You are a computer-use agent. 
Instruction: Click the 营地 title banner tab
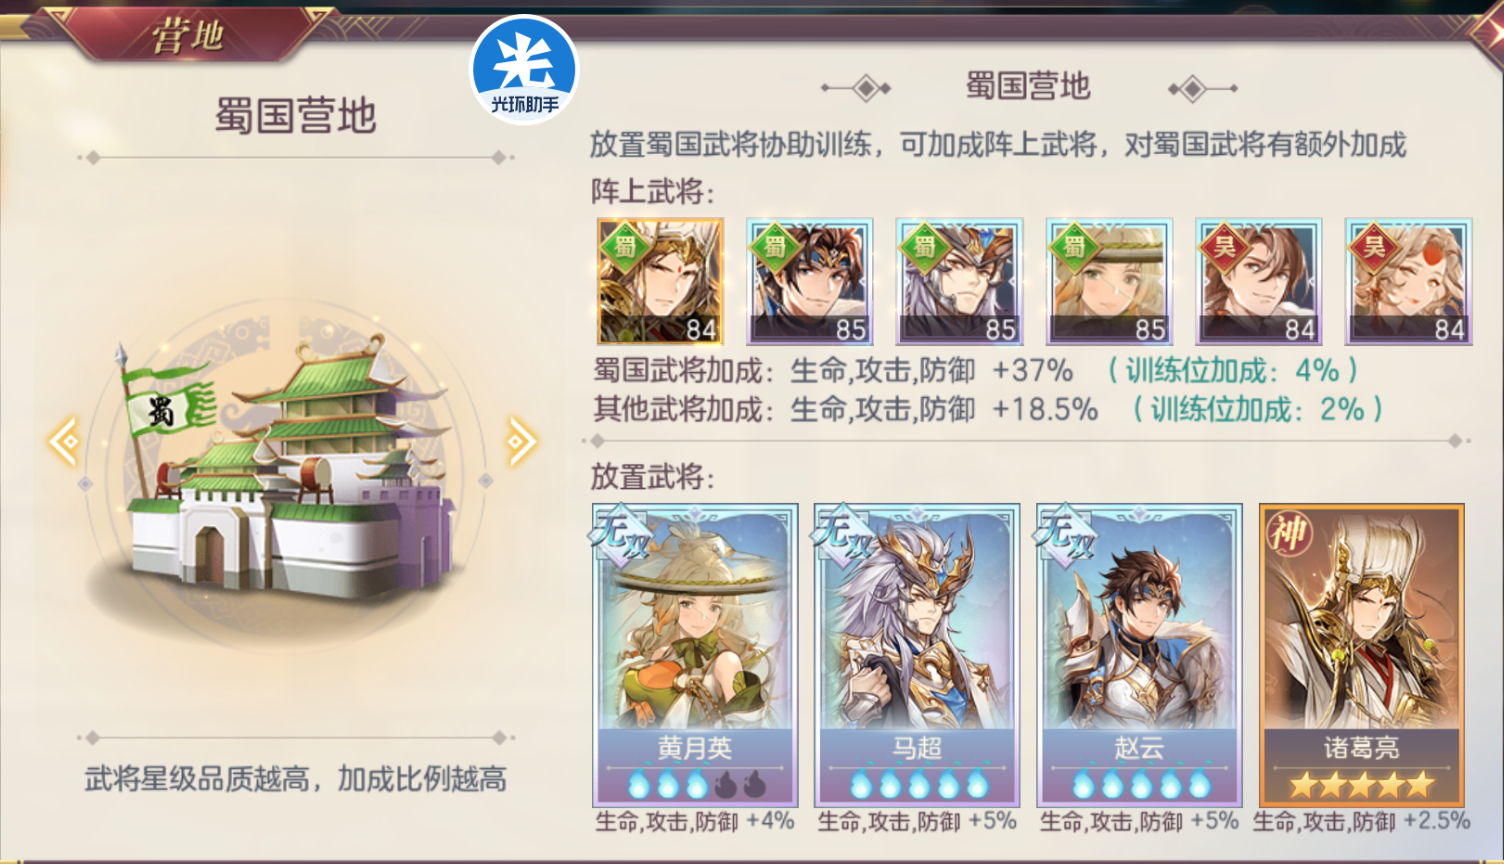(x=188, y=36)
